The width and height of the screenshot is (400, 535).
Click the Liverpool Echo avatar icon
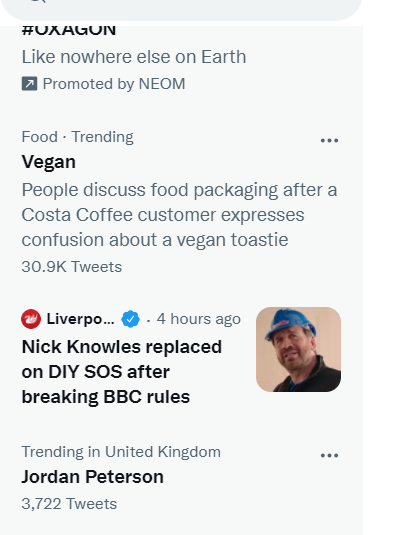tap(31, 319)
